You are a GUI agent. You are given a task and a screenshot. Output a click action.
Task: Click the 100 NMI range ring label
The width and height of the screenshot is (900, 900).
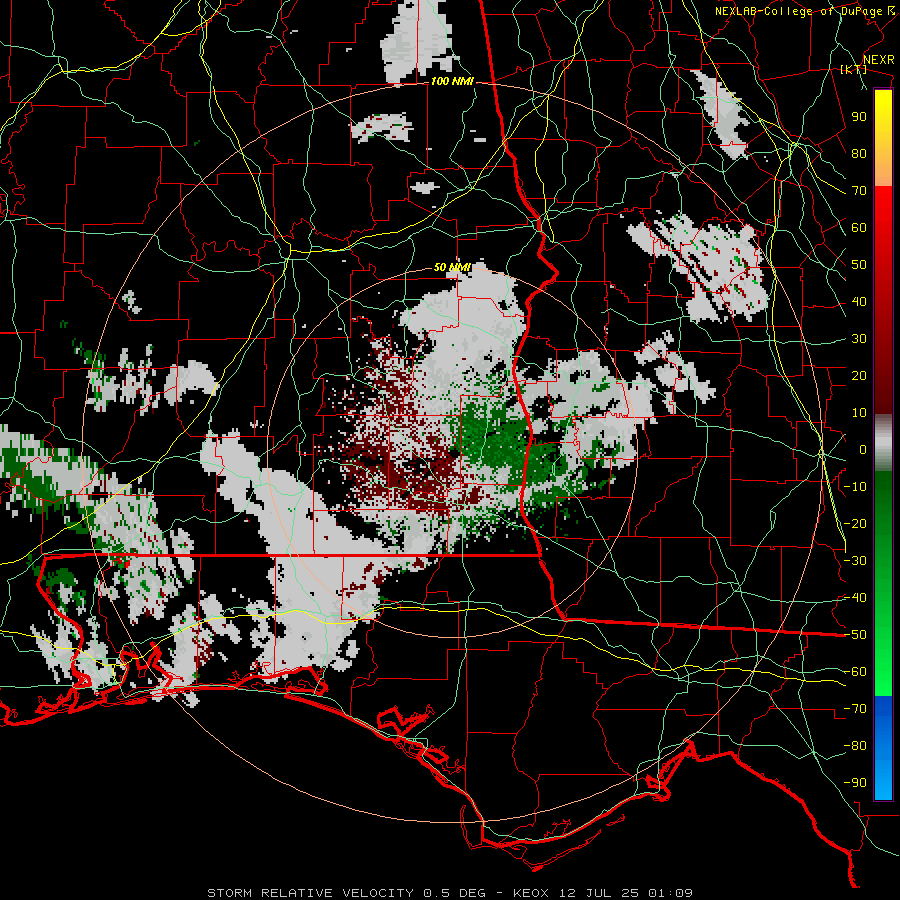coord(452,82)
